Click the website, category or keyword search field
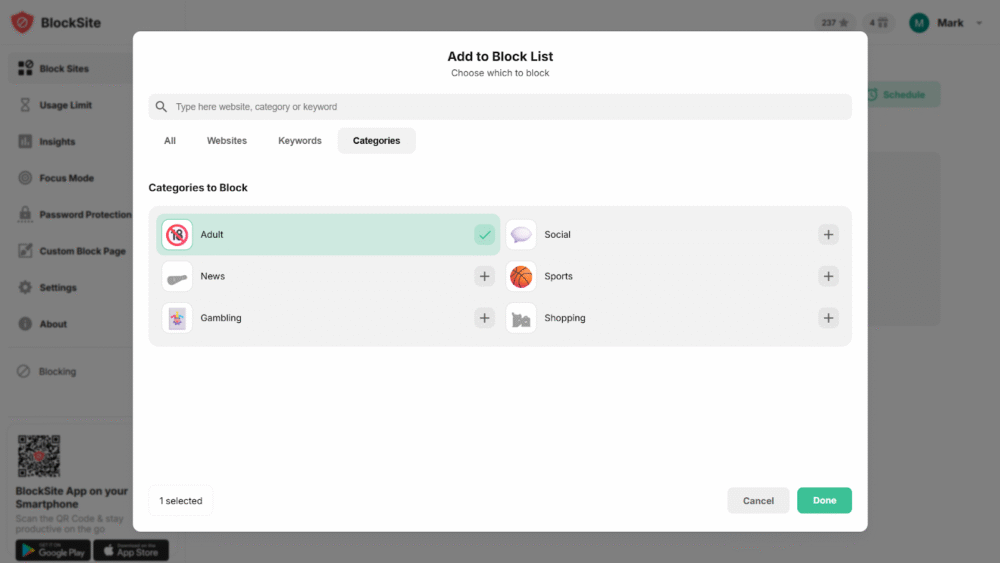Image resolution: width=1000 pixels, height=563 pixels. (510, 107)
